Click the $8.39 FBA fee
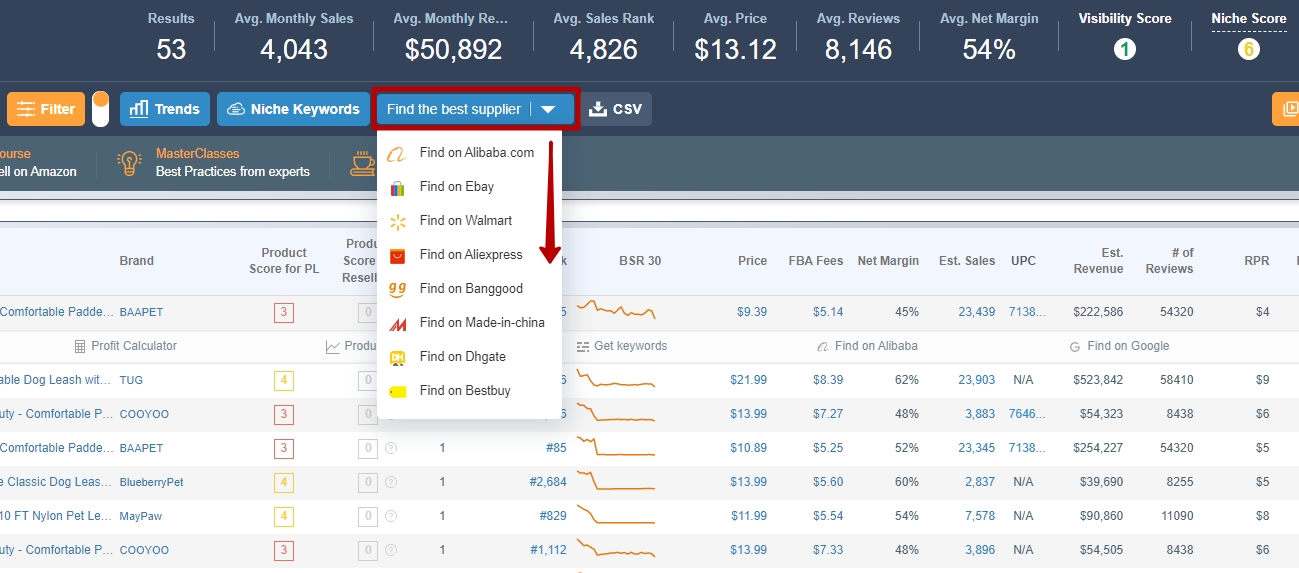1299x573 pixels. (x=828, y=380)
